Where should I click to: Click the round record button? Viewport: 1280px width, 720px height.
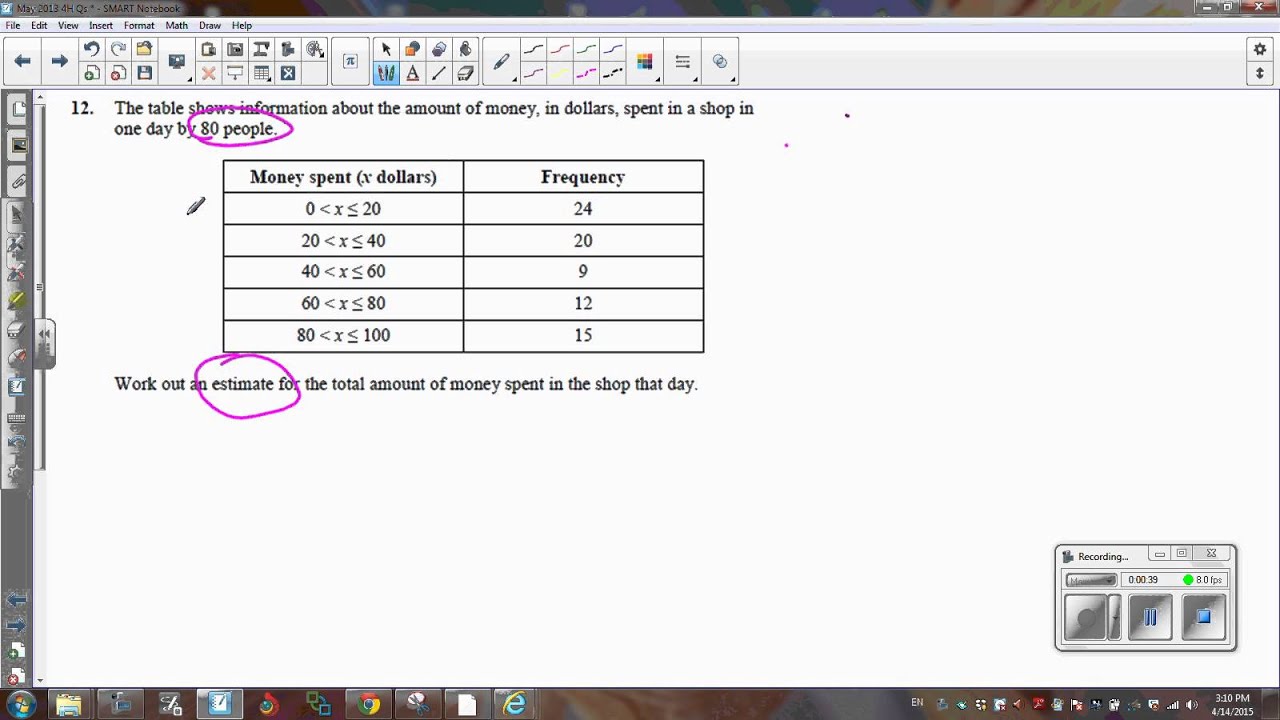1086,618
